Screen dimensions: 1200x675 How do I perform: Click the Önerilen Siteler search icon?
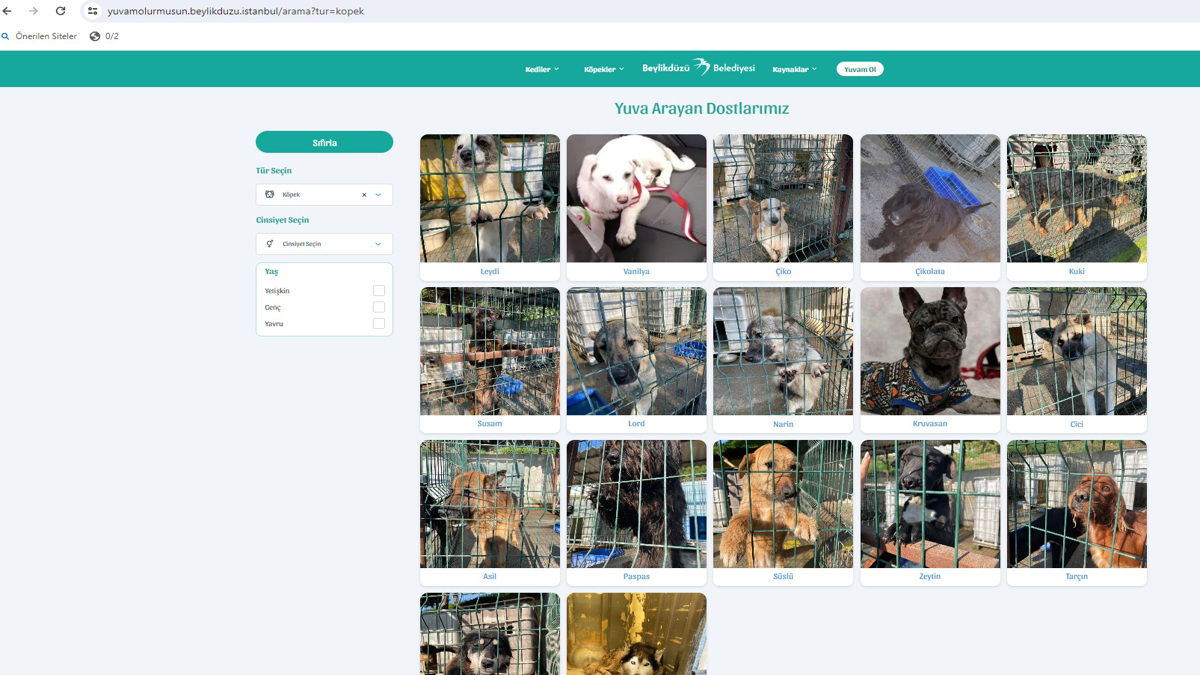[6, 36]
